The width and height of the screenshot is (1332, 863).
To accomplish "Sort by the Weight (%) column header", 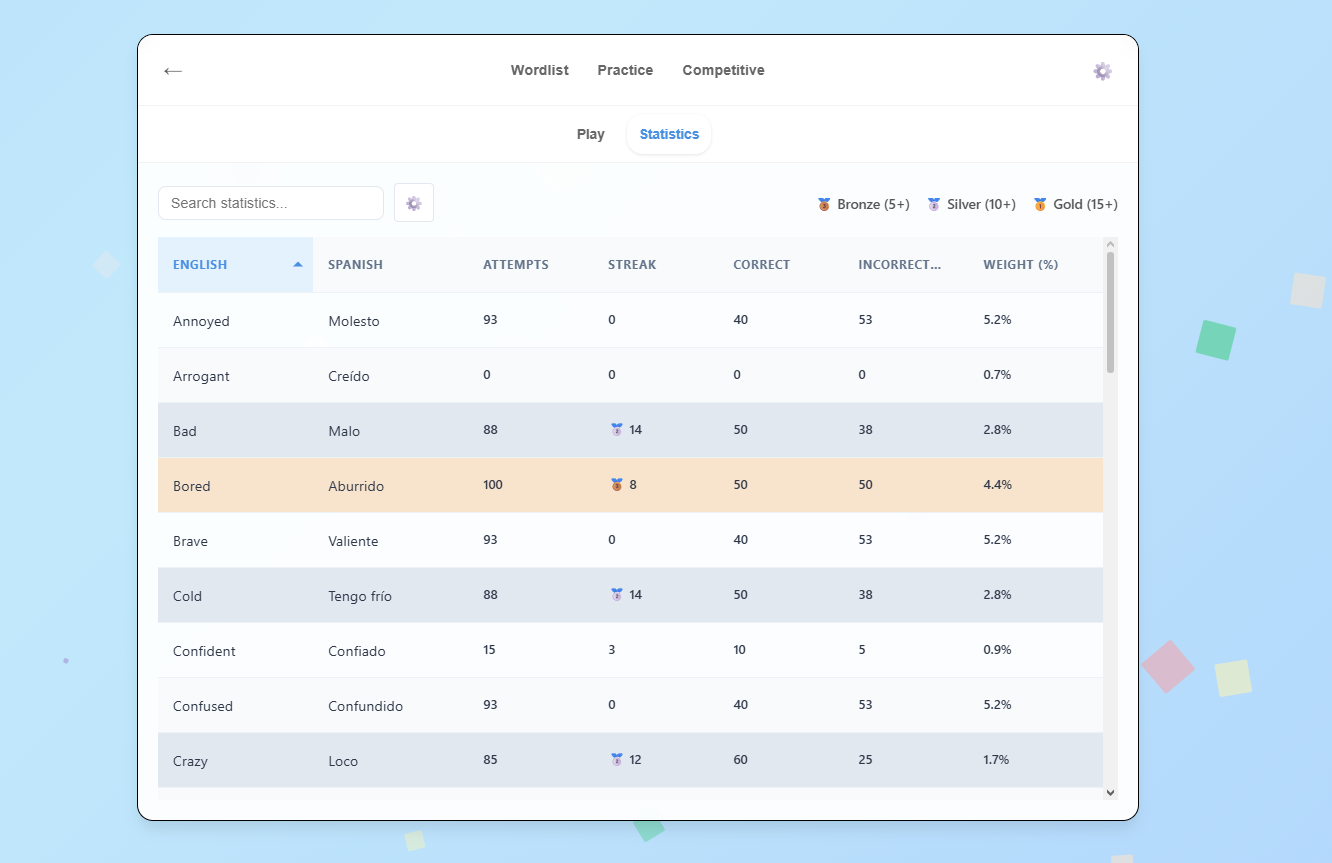I will [1020, 265].
